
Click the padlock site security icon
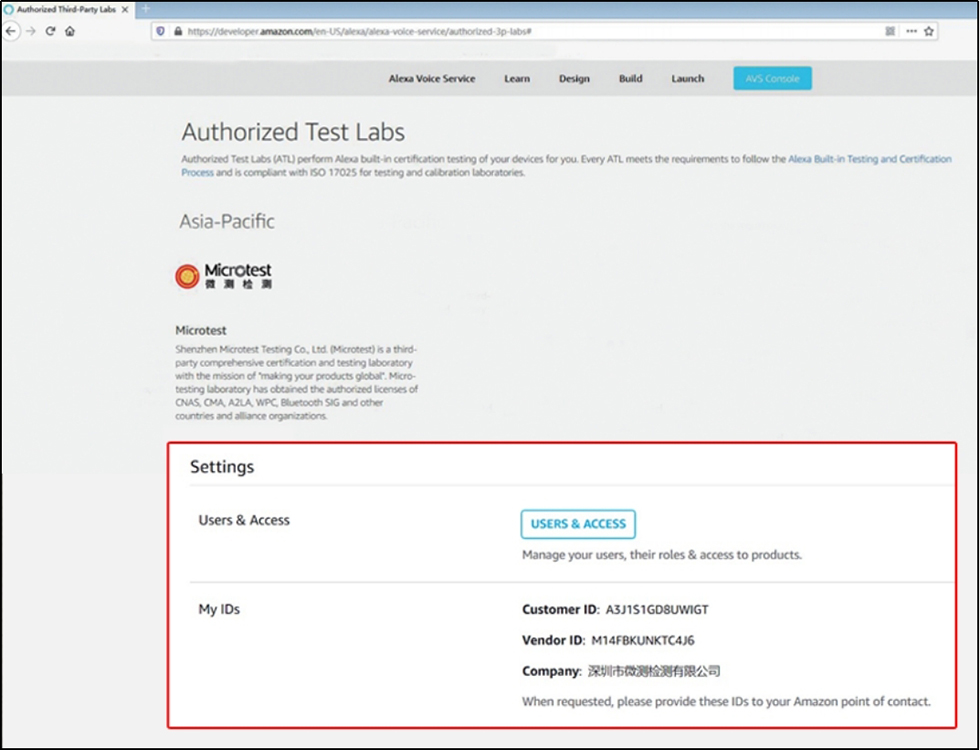click(x=178, y=31)
